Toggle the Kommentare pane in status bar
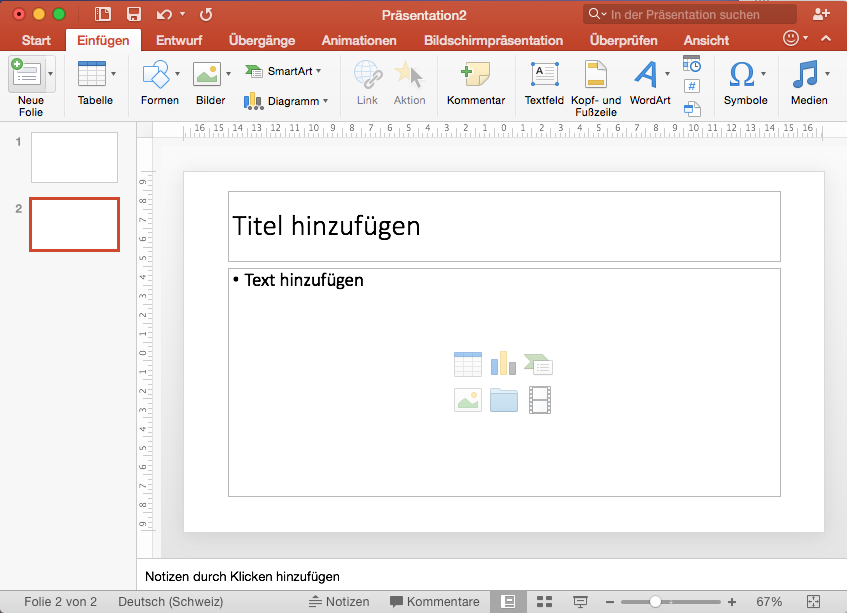This screenshot has width=847, height=613. click(x=434, y=602)
